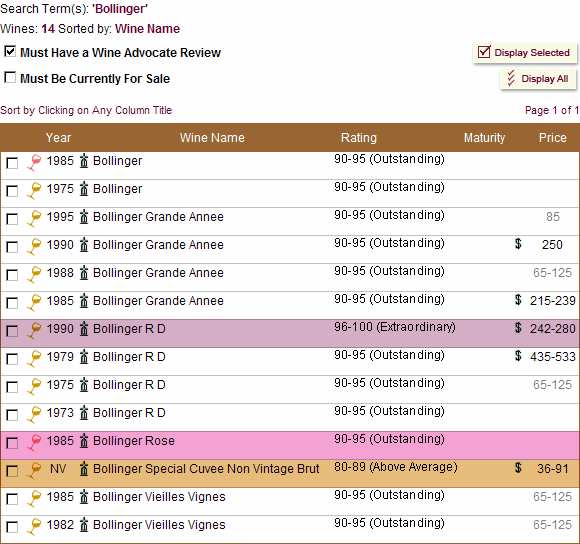580x544 pixels.
Task: Tick checkbox for 1990 Bollinger R D
Action: [12, 331]
